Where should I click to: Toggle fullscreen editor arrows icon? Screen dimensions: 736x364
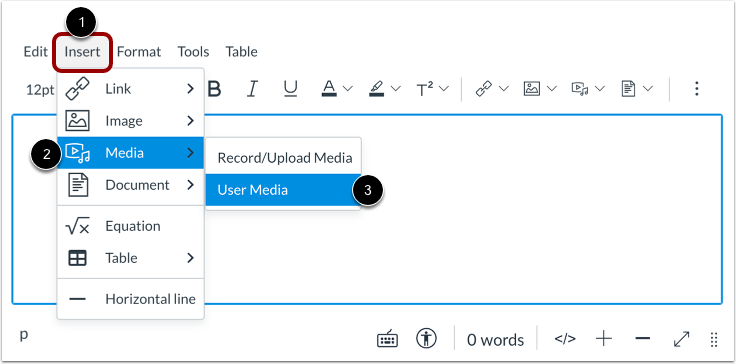pyautogui.click(x=682, y=339)
